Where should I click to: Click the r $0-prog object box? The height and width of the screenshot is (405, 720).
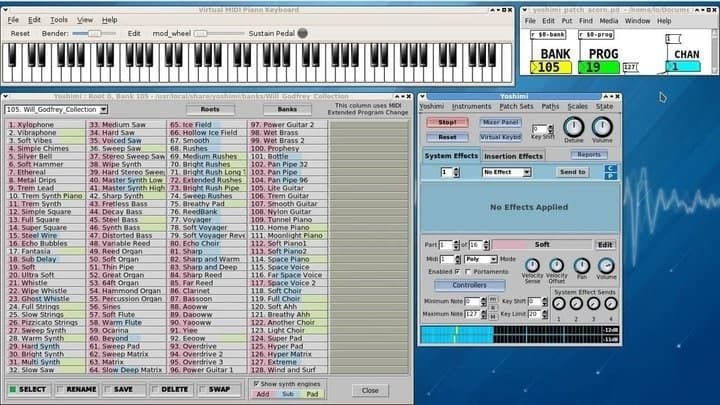[x=596, y=34]
